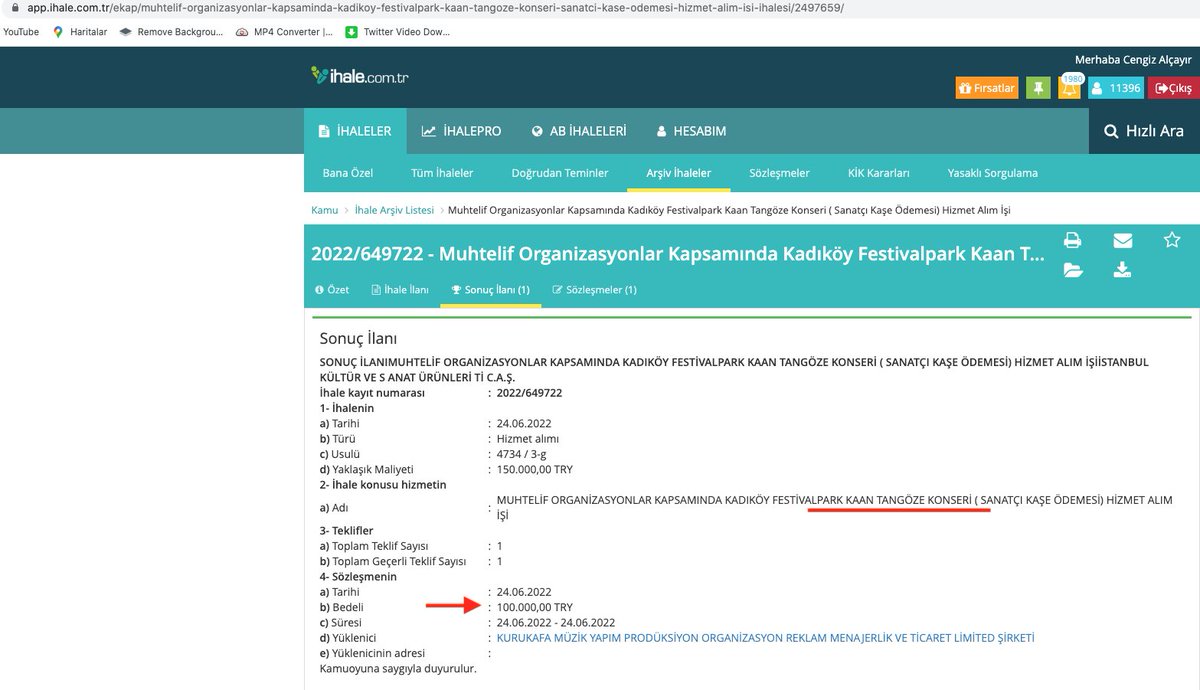Click Kamuoyuna saygıyla duyurulur text
The width and height of the screenshot is (1200, 690).
pos(398,667)
